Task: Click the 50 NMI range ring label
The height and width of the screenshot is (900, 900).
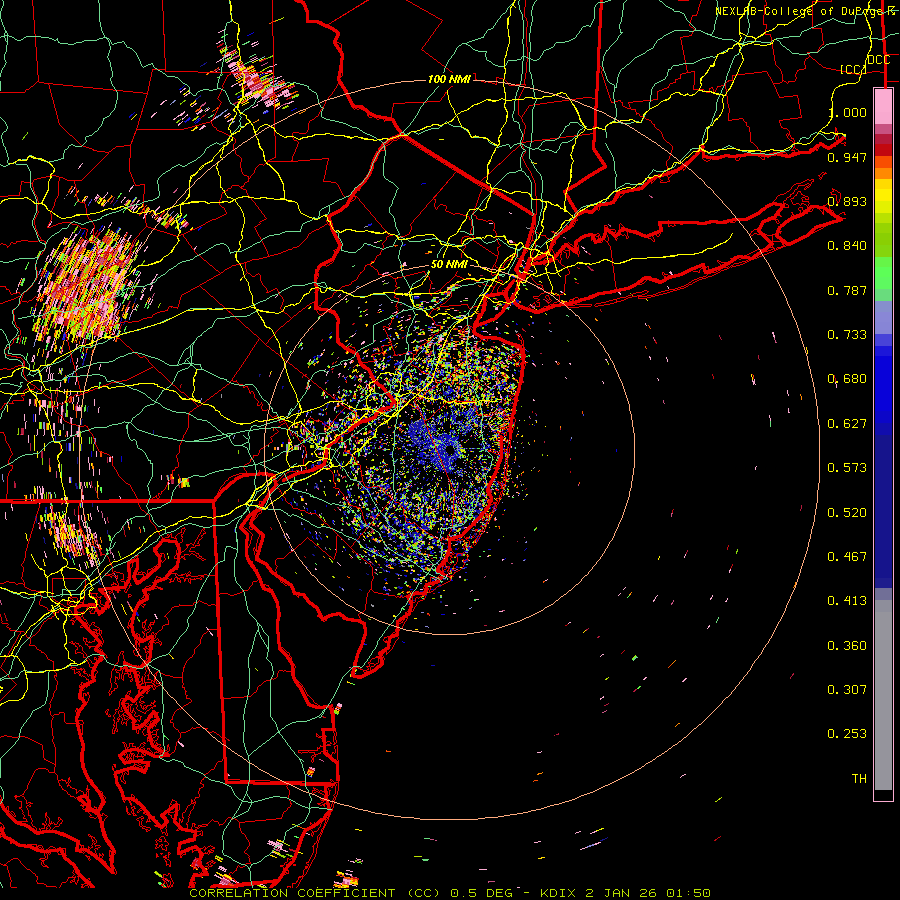Action: coord(449,264)
